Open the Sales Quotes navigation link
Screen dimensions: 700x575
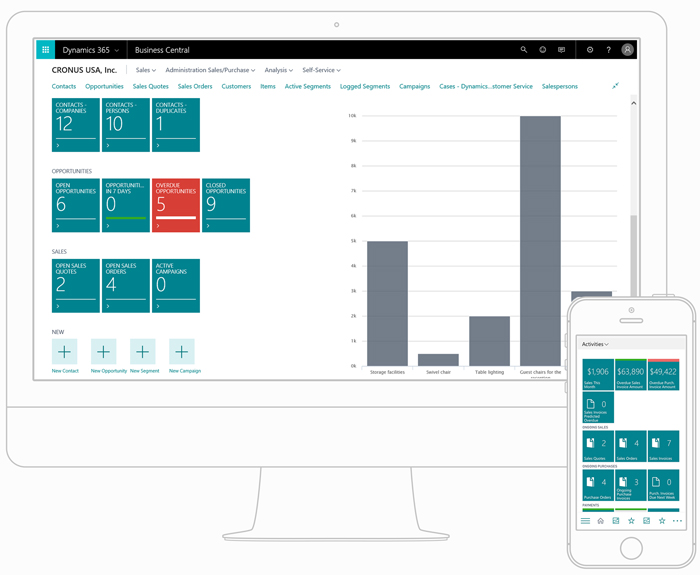pos(150,86)
